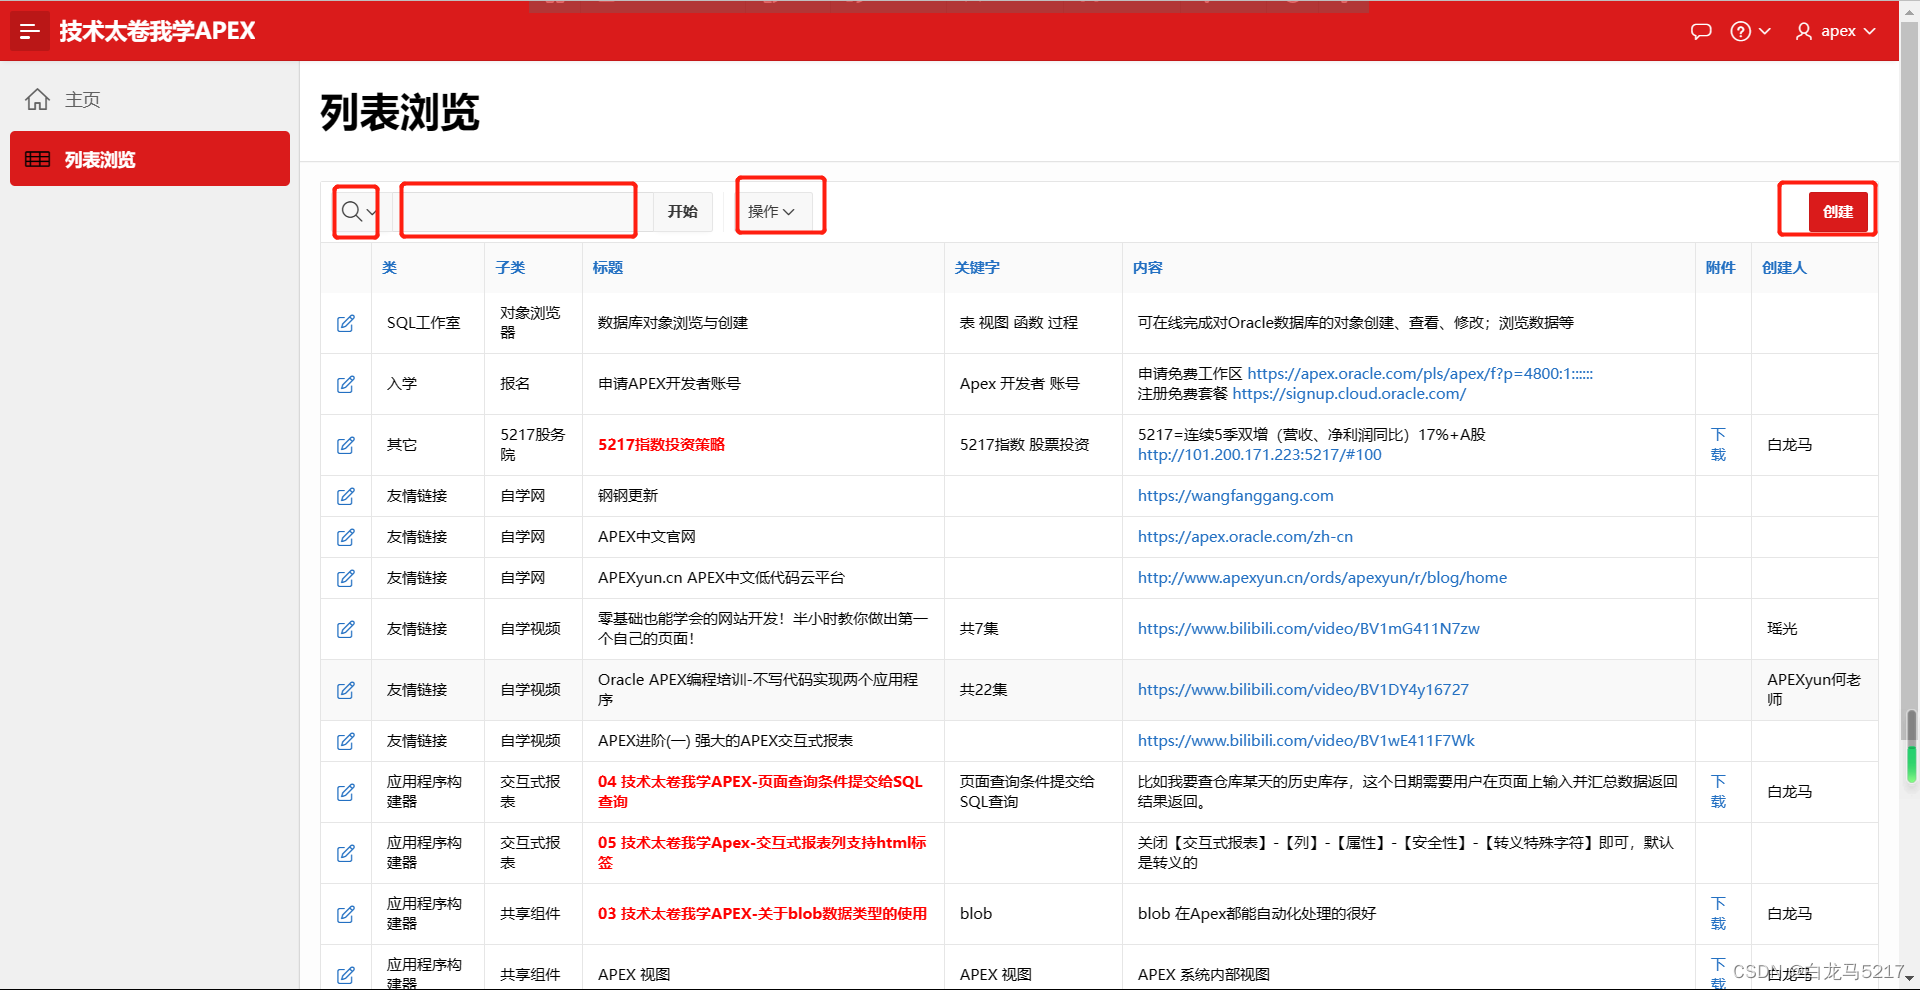This screenshot has height=990, width=1920.
Task: Edit the 04 页面查询条件 row
Action: [346, 792]
